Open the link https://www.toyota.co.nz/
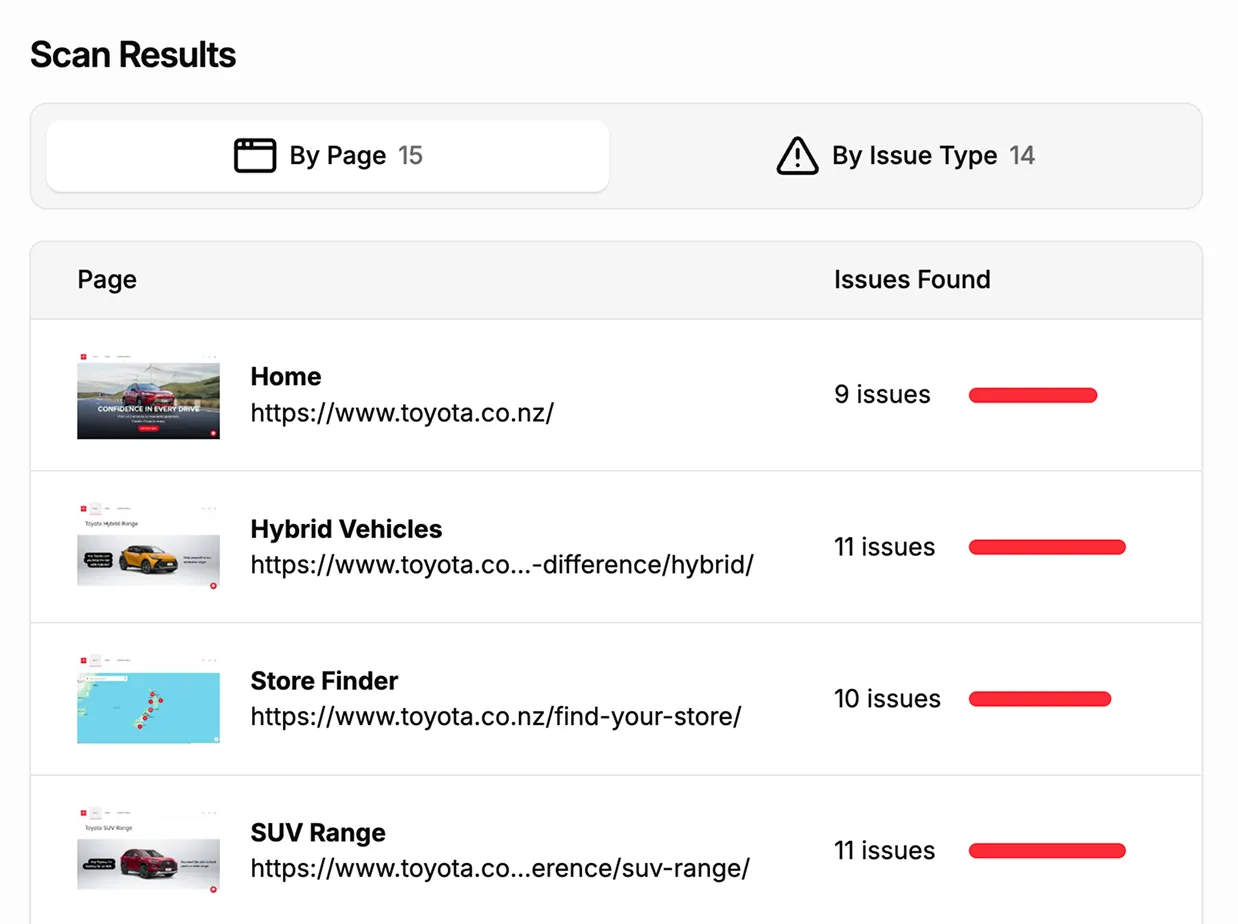 coord(403,413)
